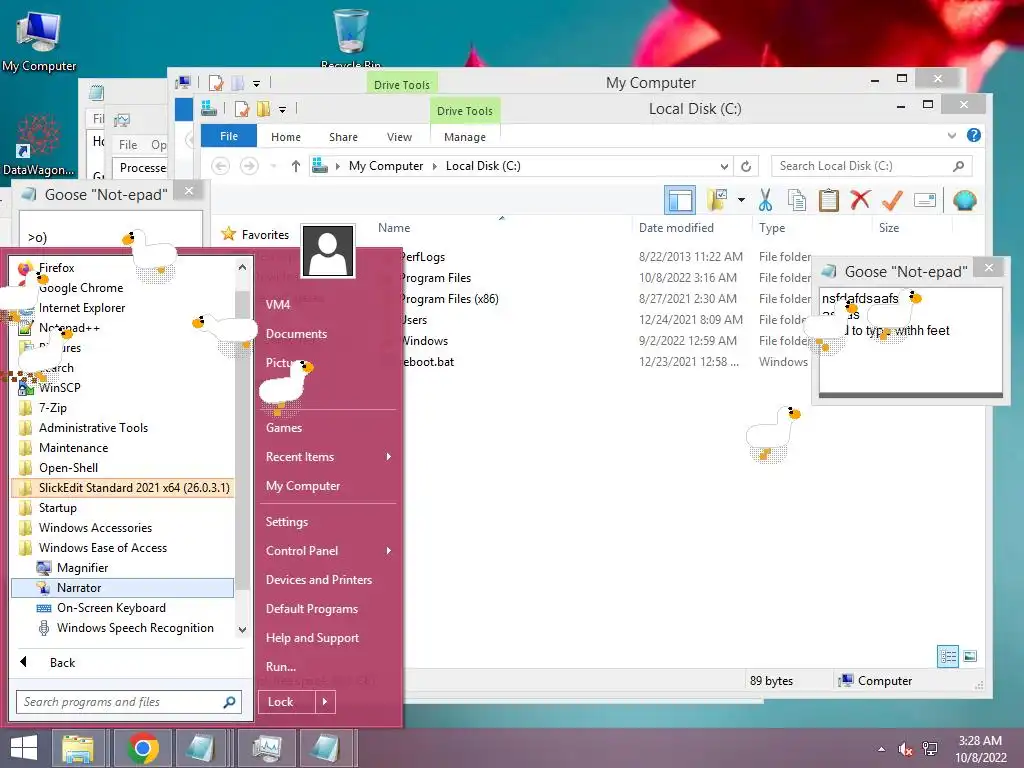Click the user account picture in Start menu

point(328,251)
